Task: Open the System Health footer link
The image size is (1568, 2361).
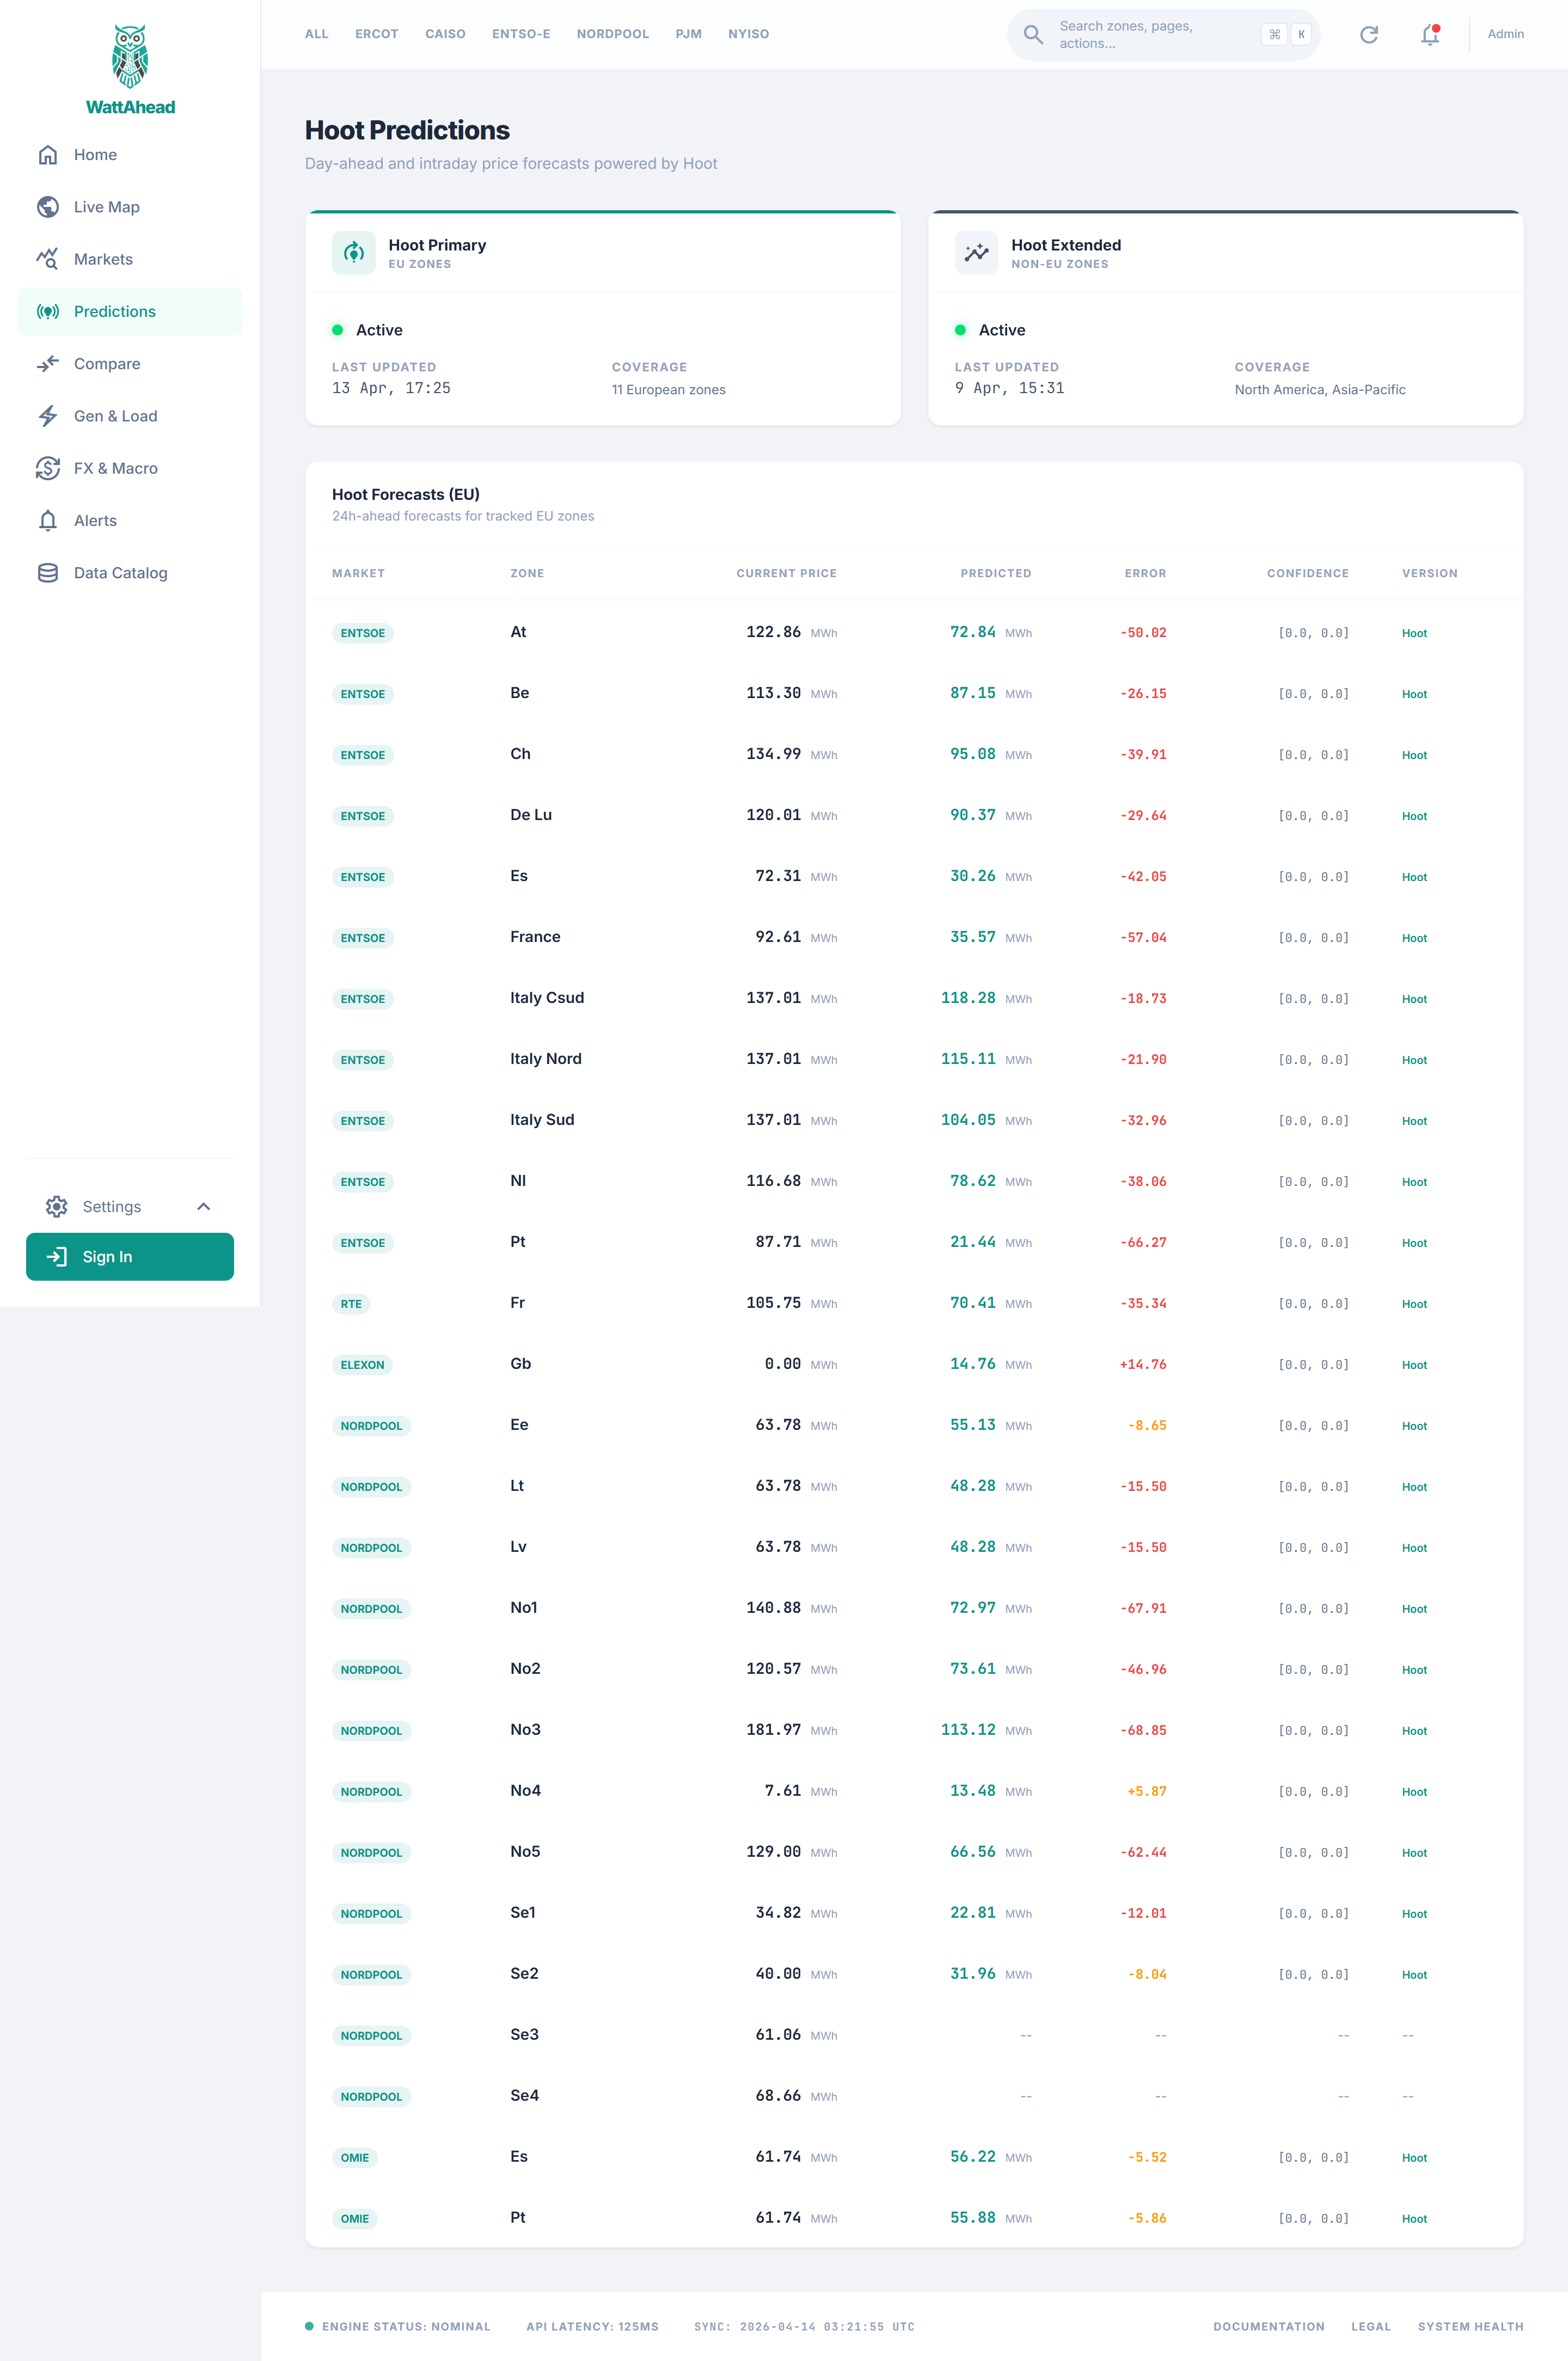Action: tap(1470, 2327)
